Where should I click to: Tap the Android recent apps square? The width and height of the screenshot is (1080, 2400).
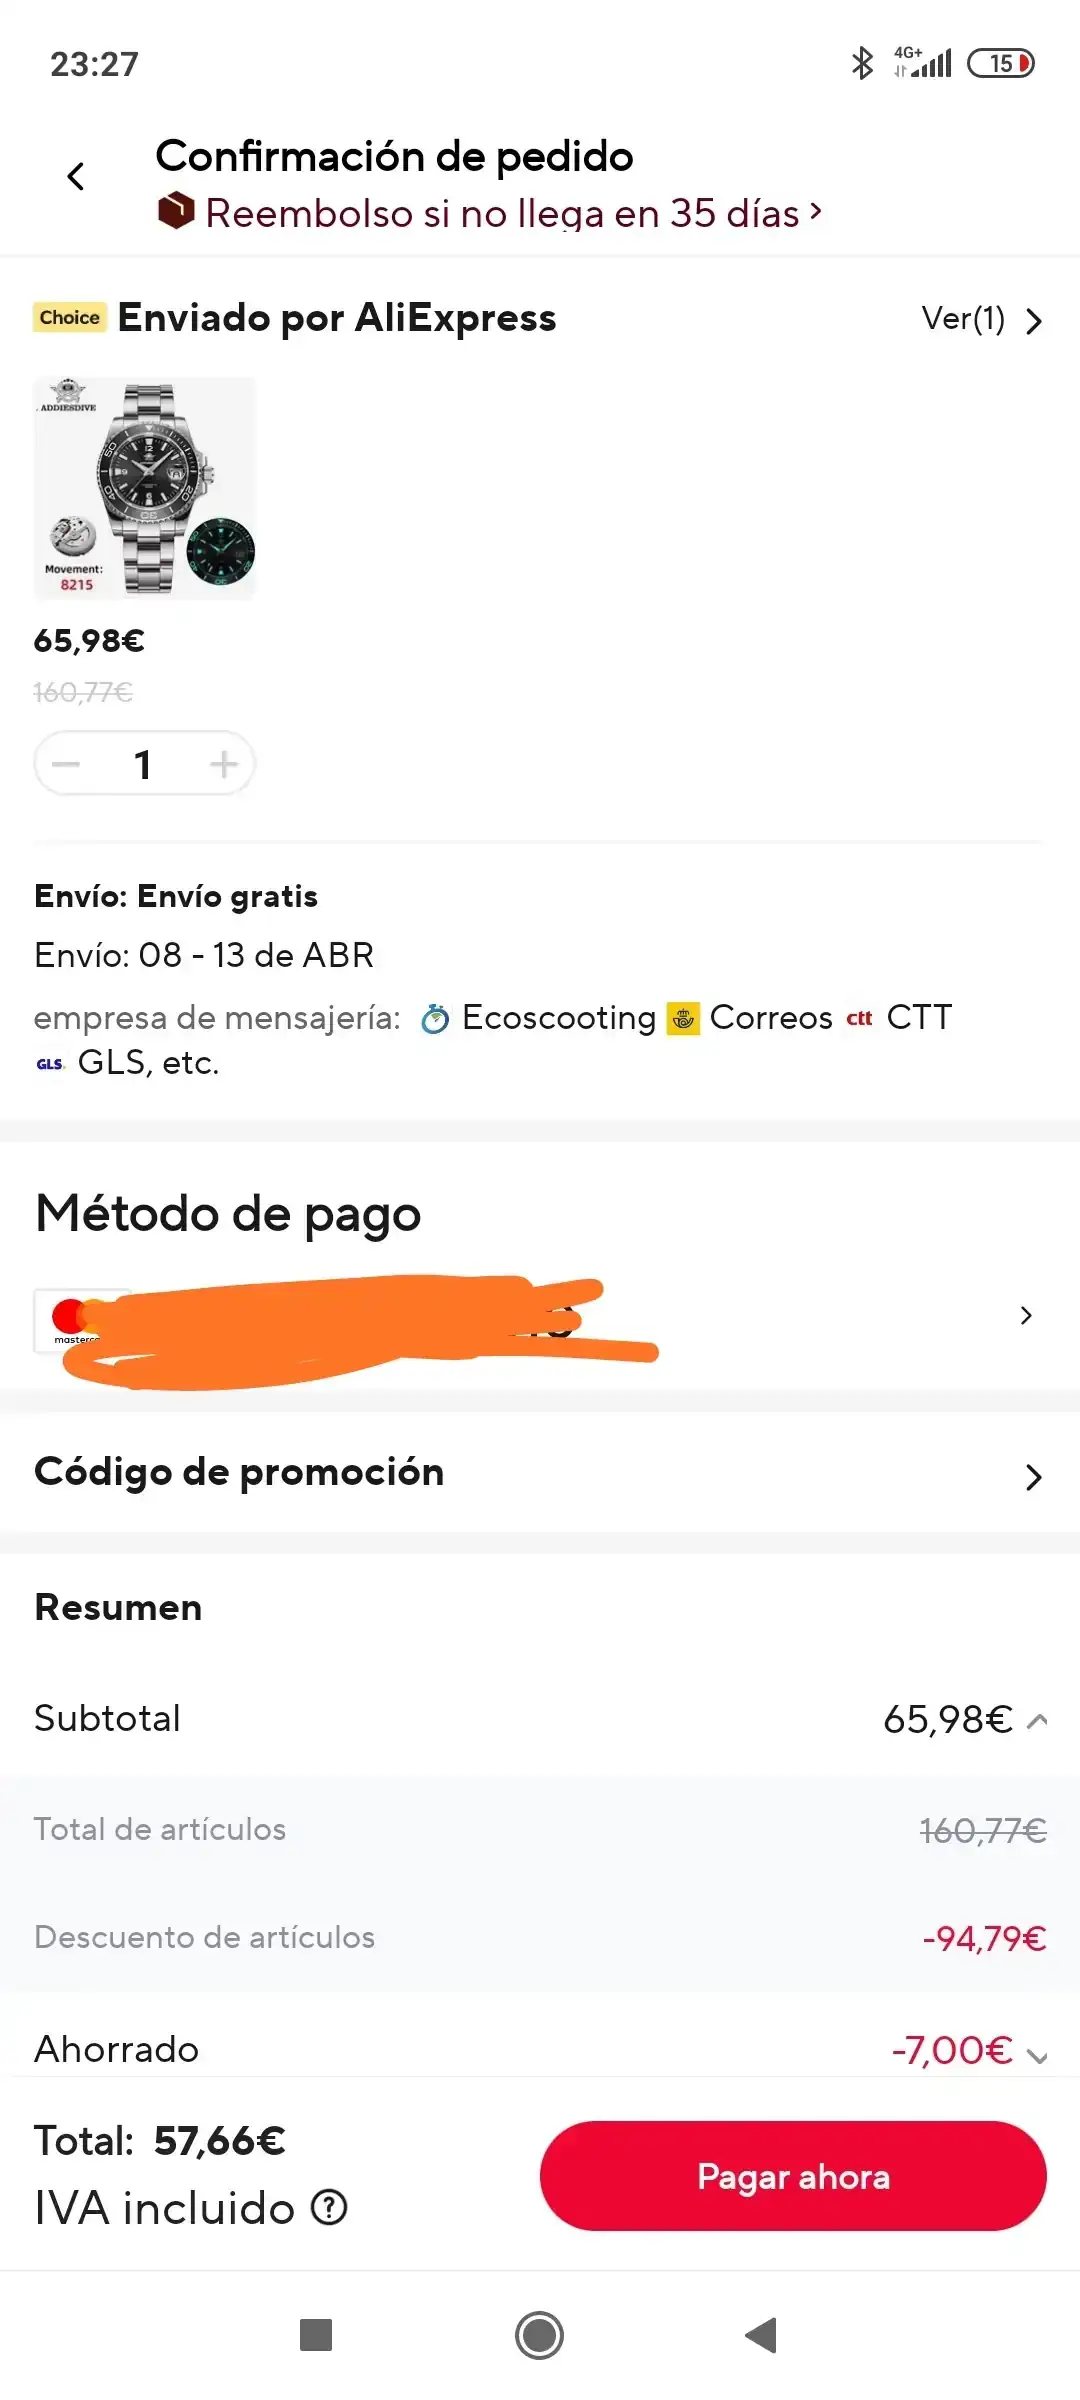316,2335
